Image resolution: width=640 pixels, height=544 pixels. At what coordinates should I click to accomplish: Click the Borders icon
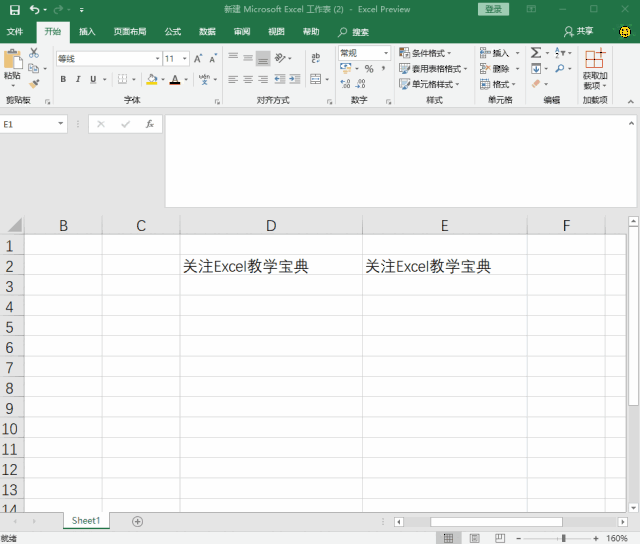click(x=122, y=79)
